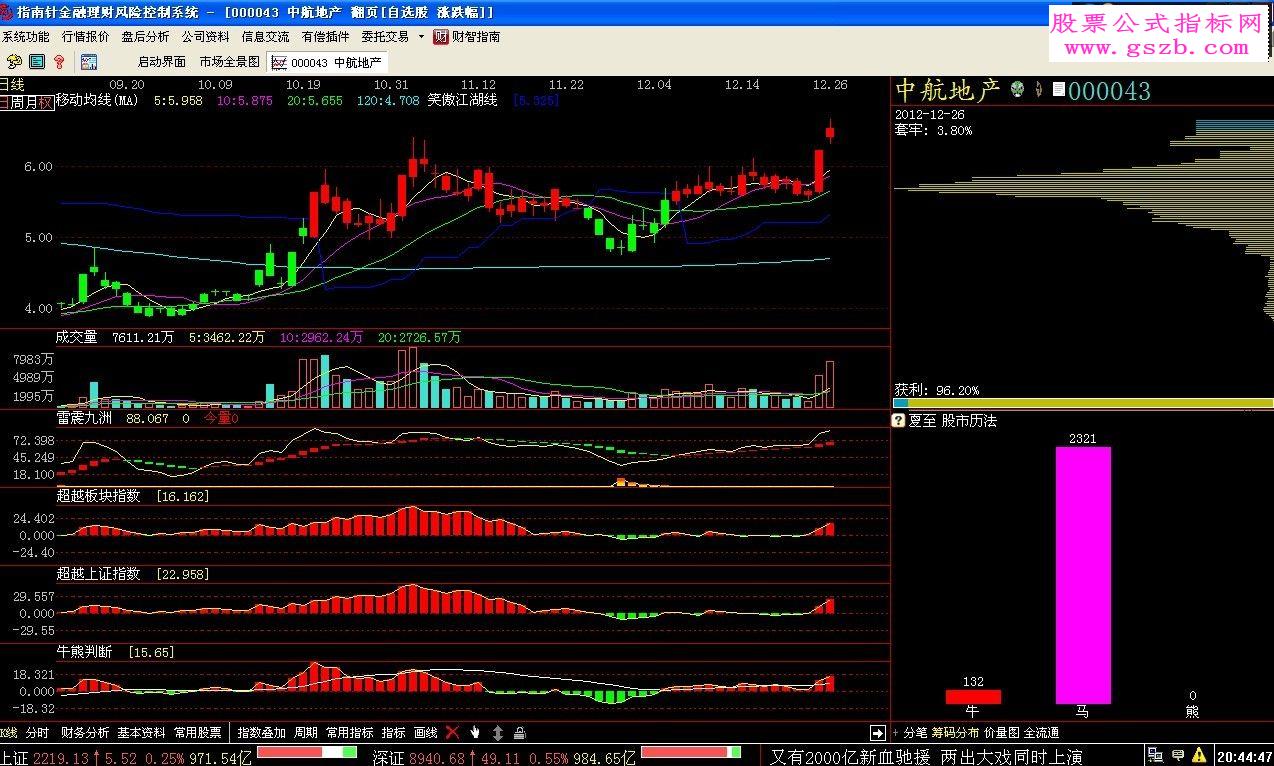This screenshot has width=1274, height=766.
Task: Click the teal window toolbar icon
Action: pos(36,62)
